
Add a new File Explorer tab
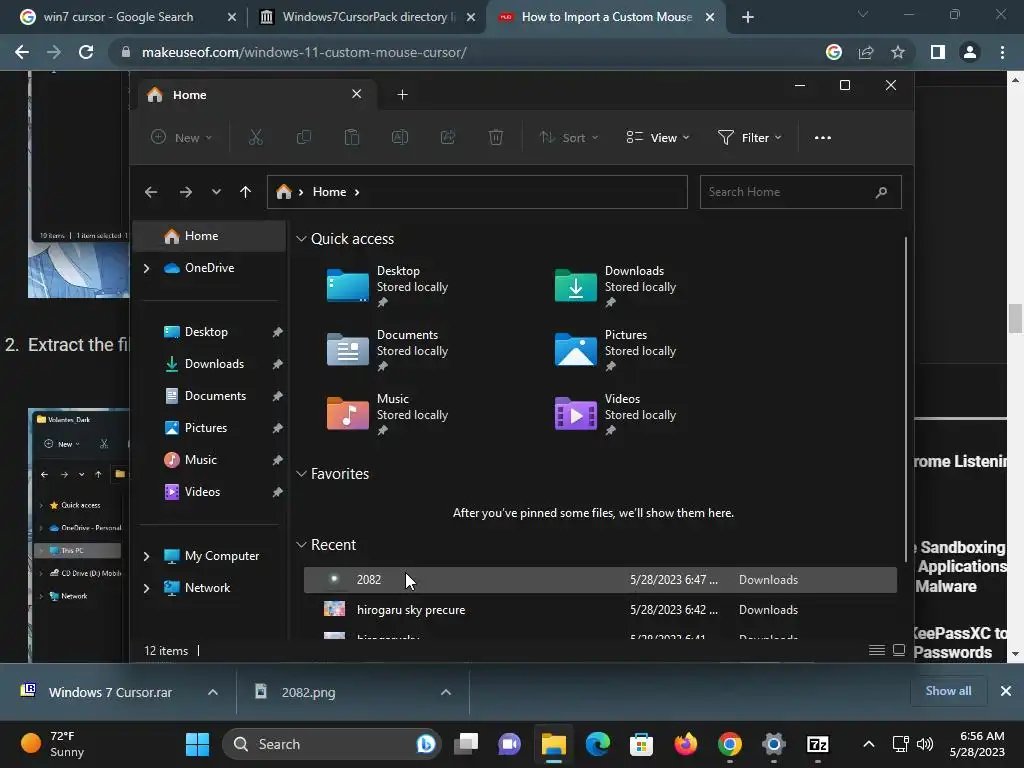click(x=402, y=95)
